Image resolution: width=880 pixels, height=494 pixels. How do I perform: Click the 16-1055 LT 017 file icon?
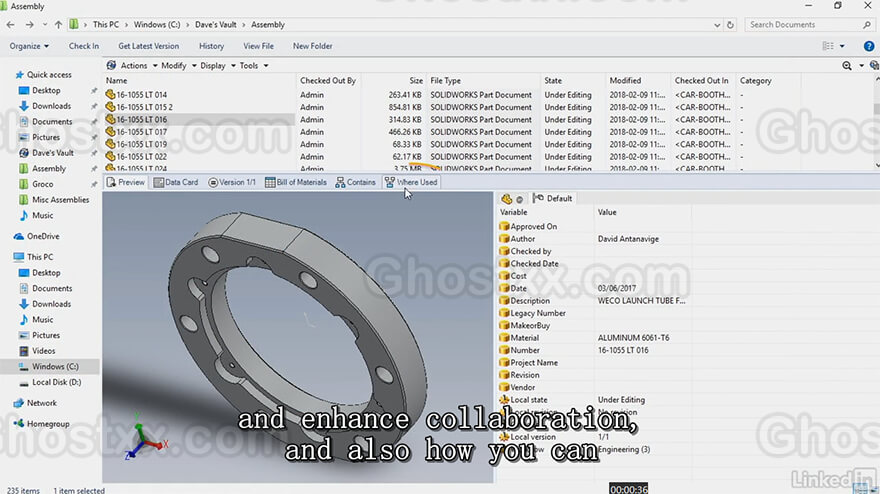point(110,132)
